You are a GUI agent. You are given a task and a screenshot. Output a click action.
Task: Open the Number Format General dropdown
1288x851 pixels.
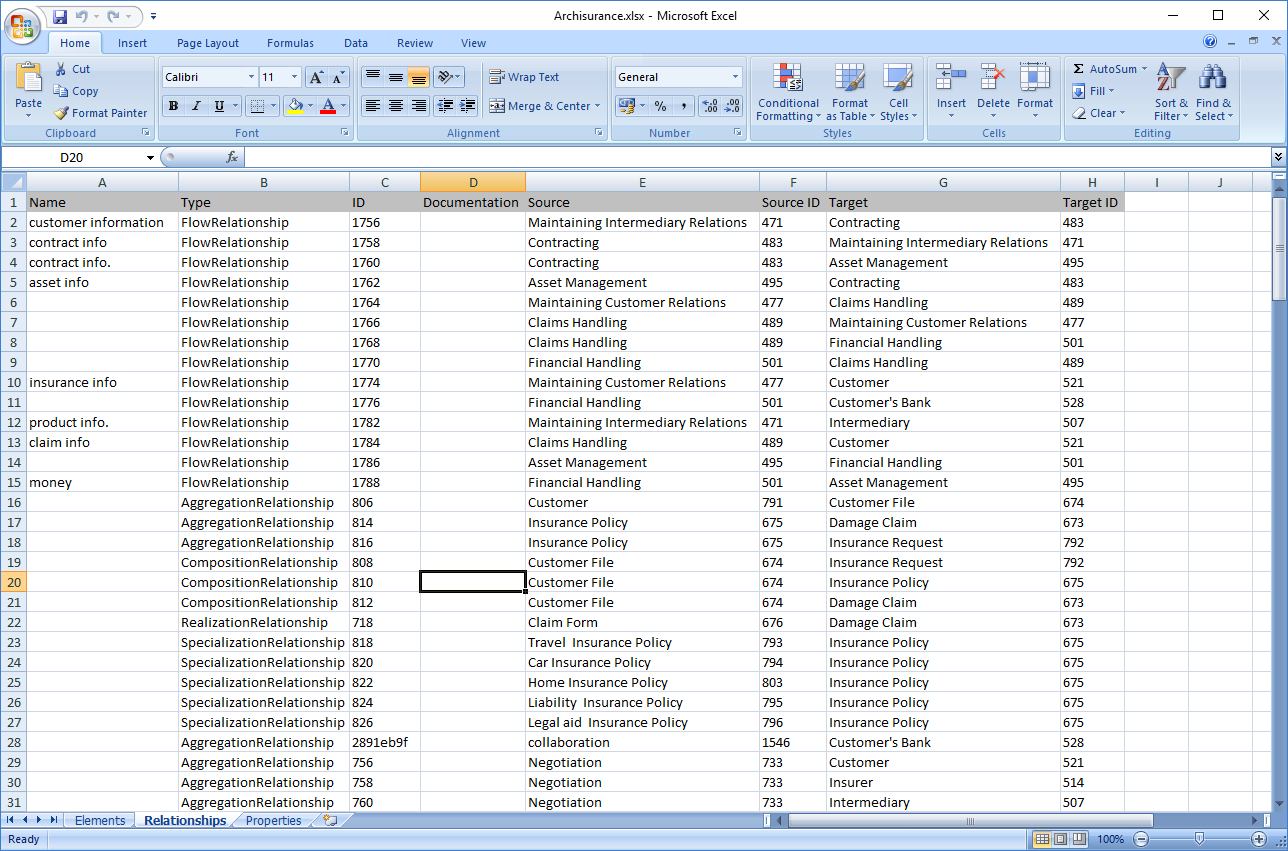click(x=735, y=77)
